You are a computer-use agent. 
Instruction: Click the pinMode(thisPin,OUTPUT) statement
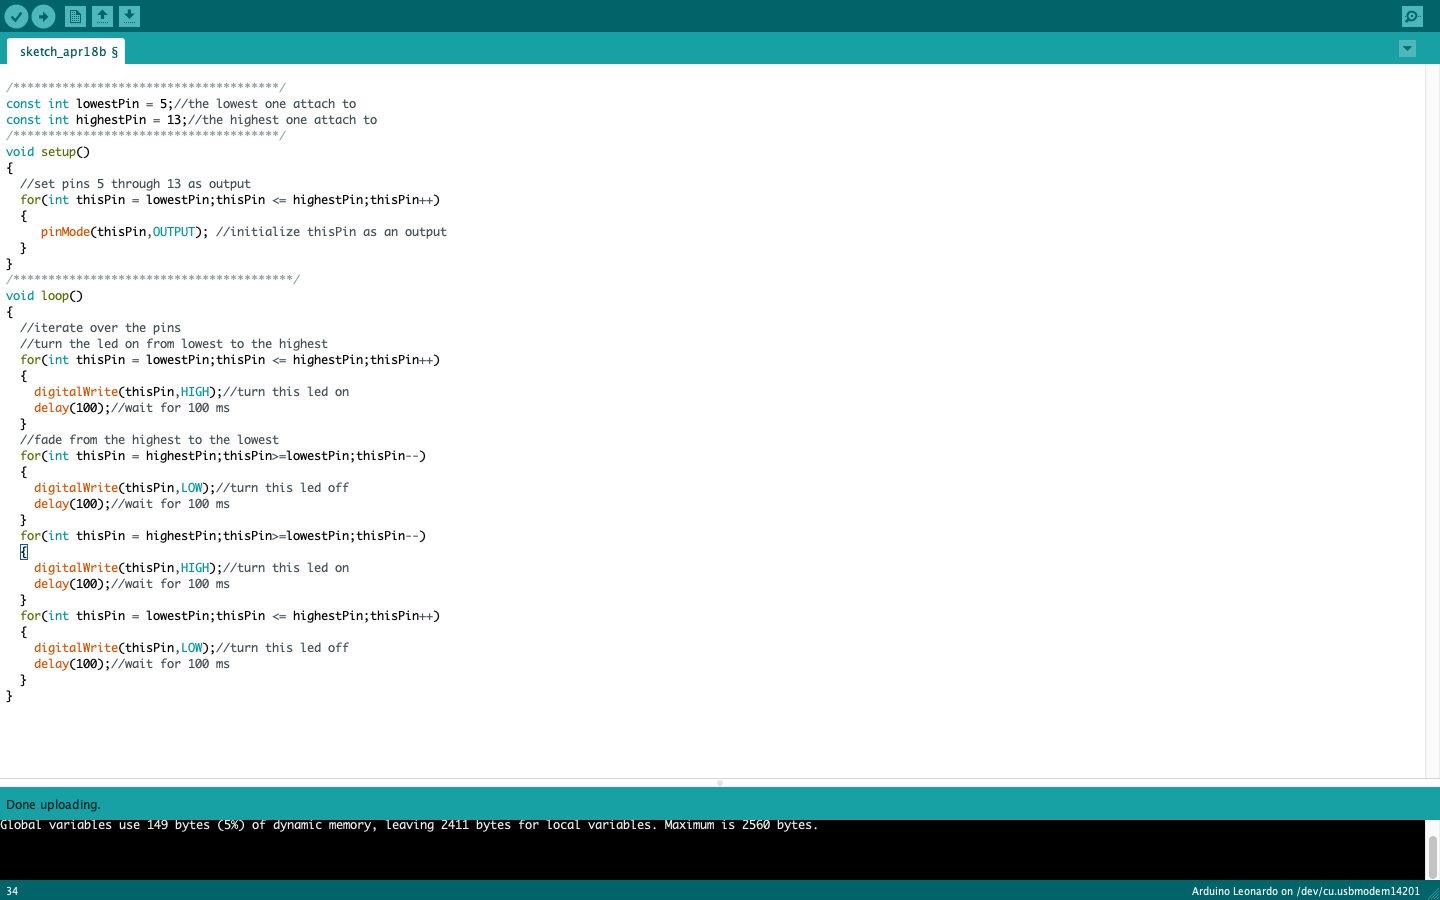[x=124, y=232]
